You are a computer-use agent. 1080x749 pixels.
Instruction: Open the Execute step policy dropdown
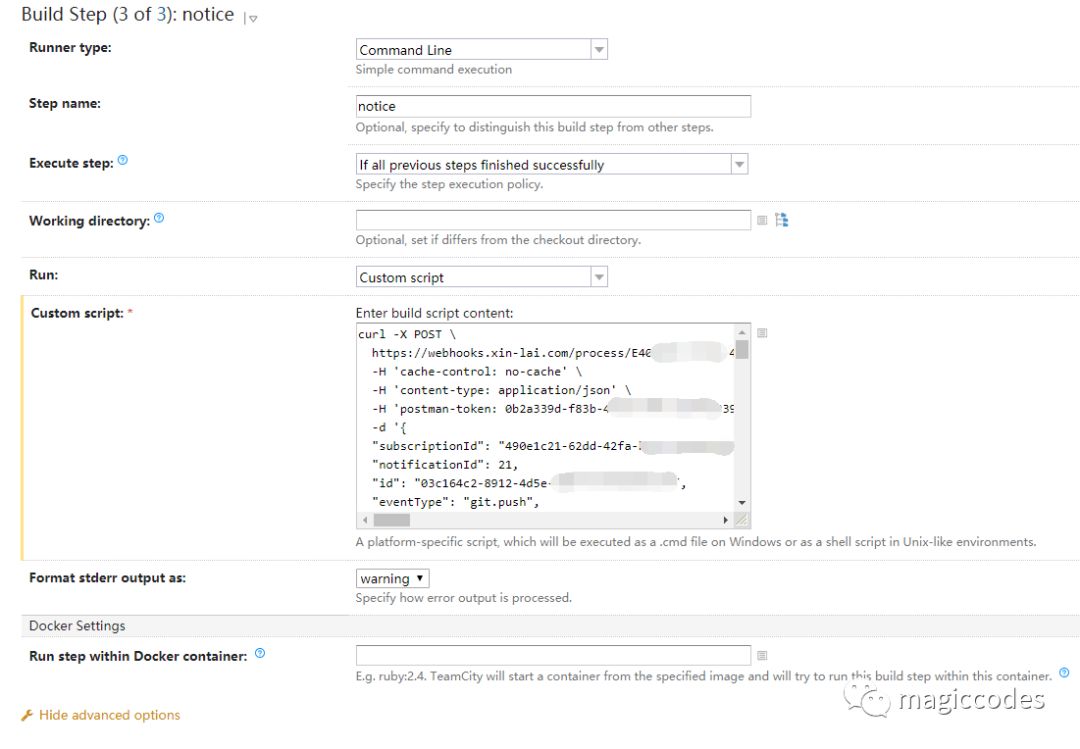(x=552, y=164)
